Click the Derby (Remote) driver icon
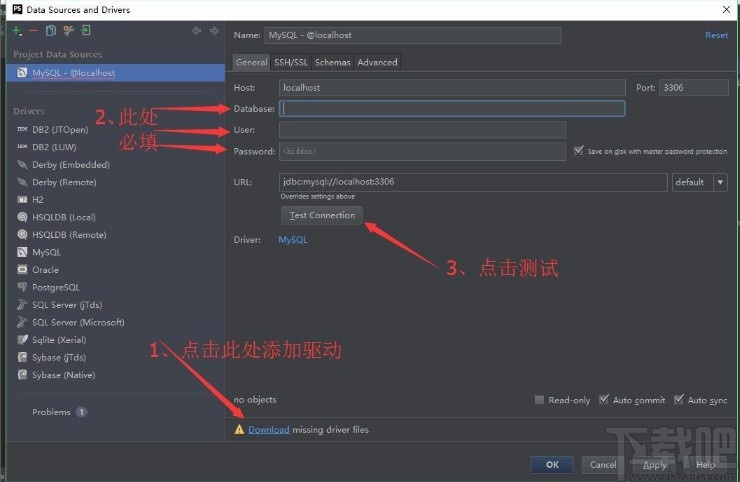Screen dimensions: 740x482 pos(22,182)
